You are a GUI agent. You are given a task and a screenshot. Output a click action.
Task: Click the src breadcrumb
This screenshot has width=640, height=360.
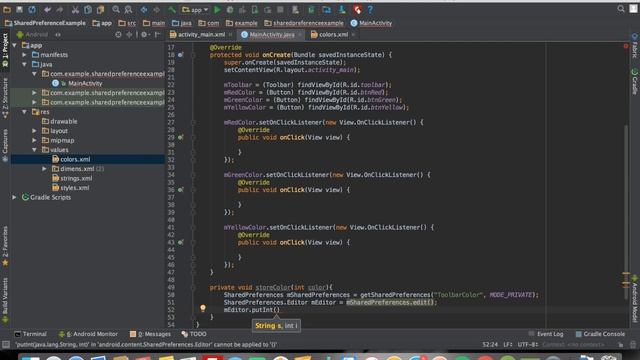point(127,23)
